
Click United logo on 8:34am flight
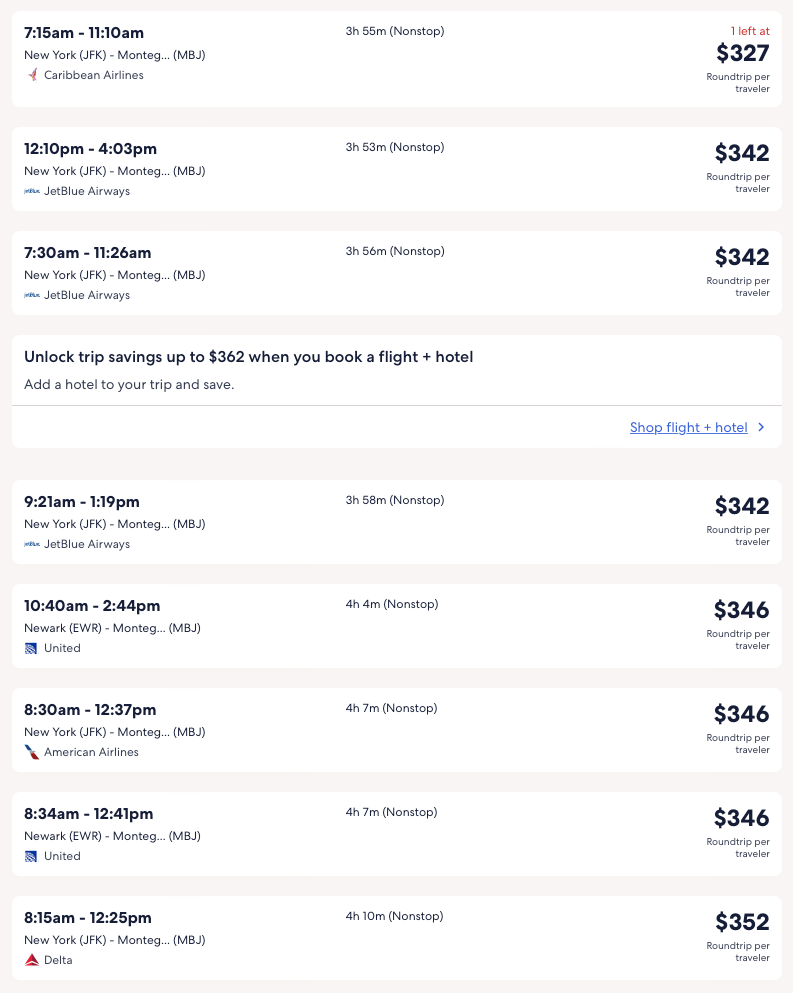(x=31, y=856)
